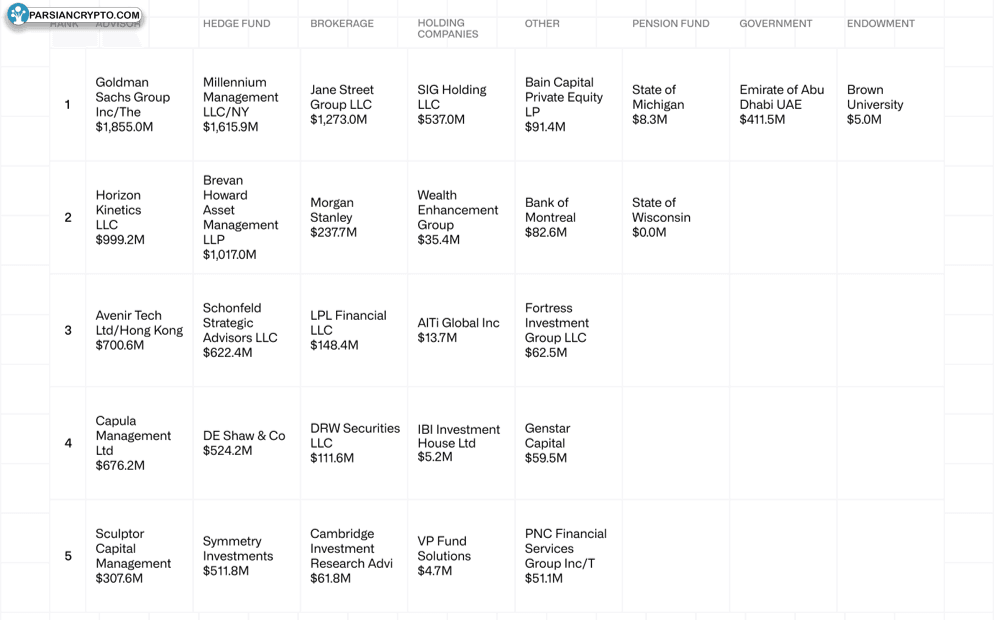Image resolution: width=994 pixels, height=620 pixels.
Task: Open the PARSIANCRYPTO.COM watermark link
Action: tap(84, 16)
